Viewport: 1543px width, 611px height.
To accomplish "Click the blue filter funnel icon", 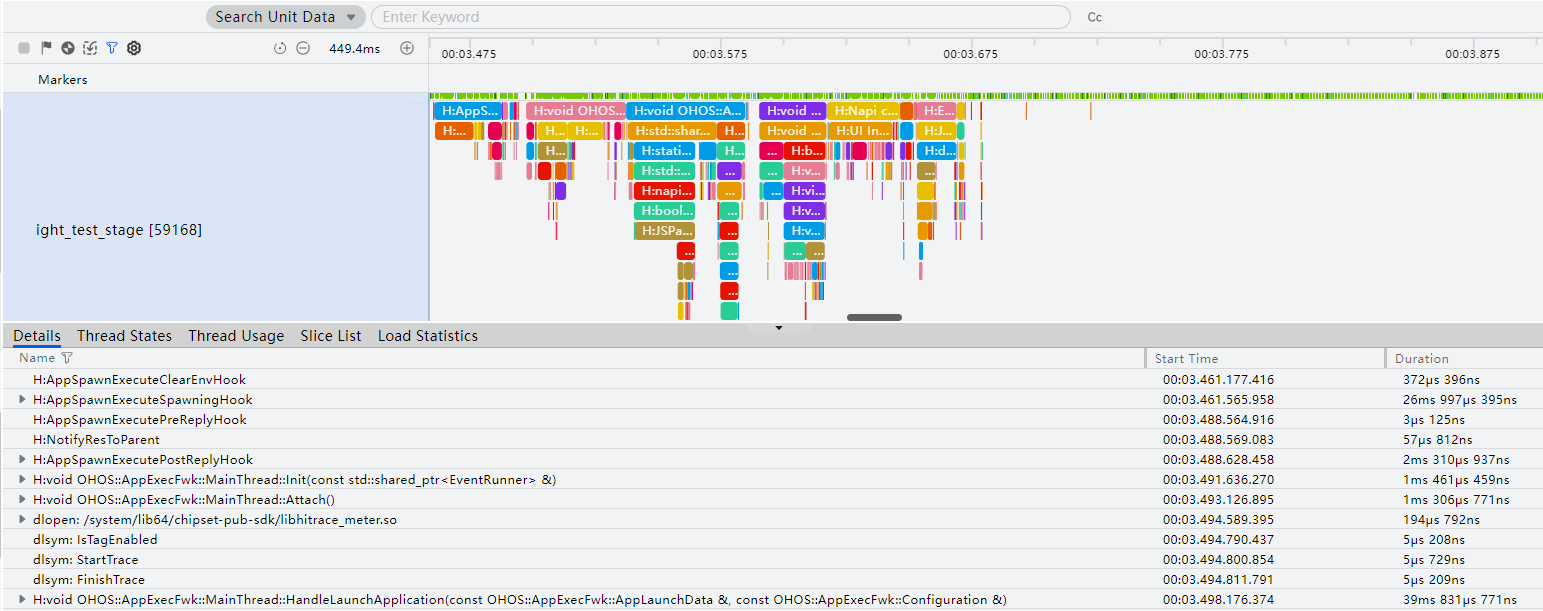I will 112,47.
